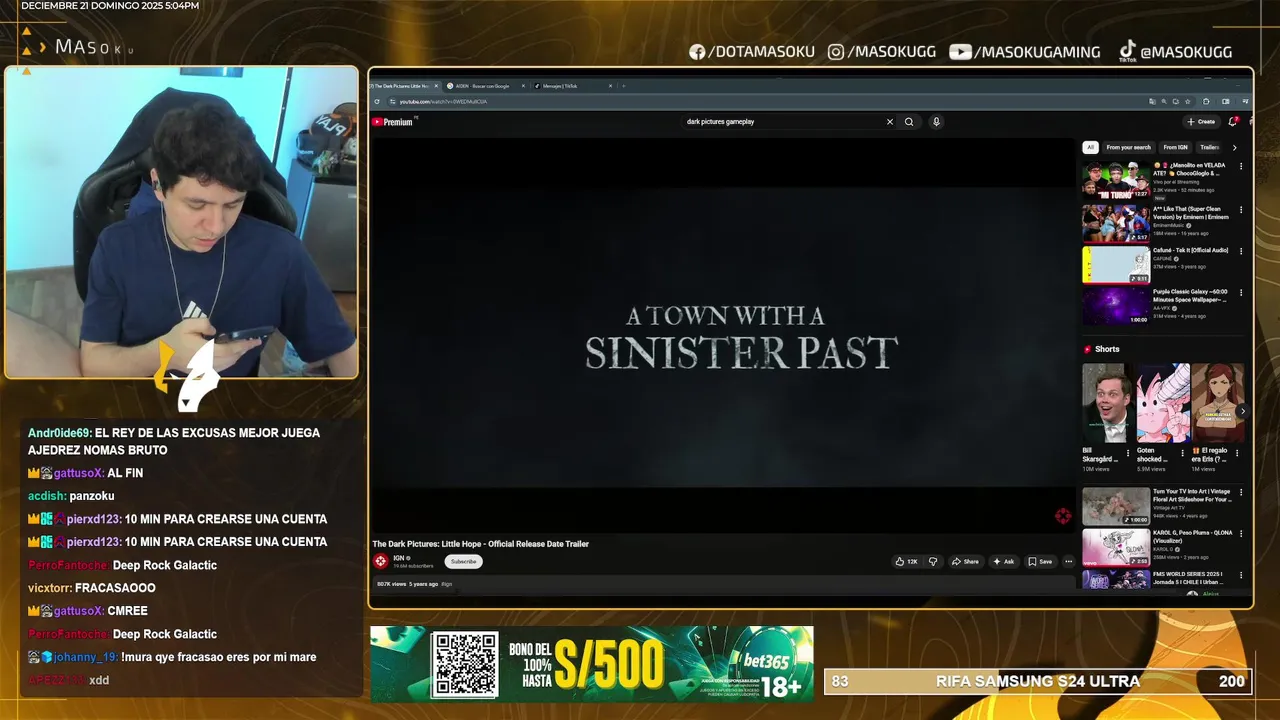This screenshot has width=1280, height=720.
Task: Select the 'All' filter chip
Action: pos(1090,147)
